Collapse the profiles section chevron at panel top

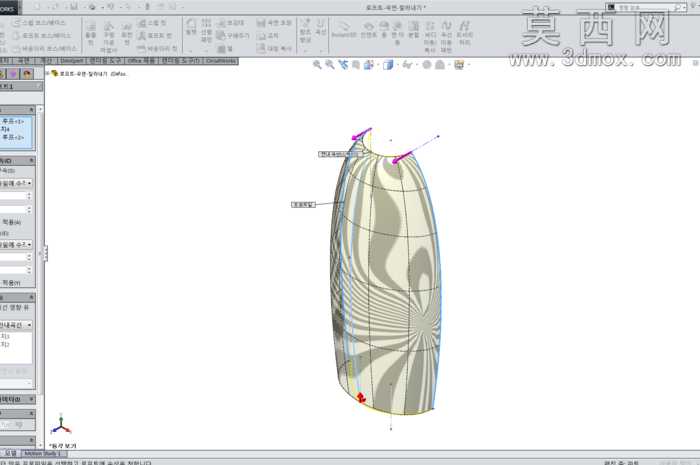pos(31,109)
